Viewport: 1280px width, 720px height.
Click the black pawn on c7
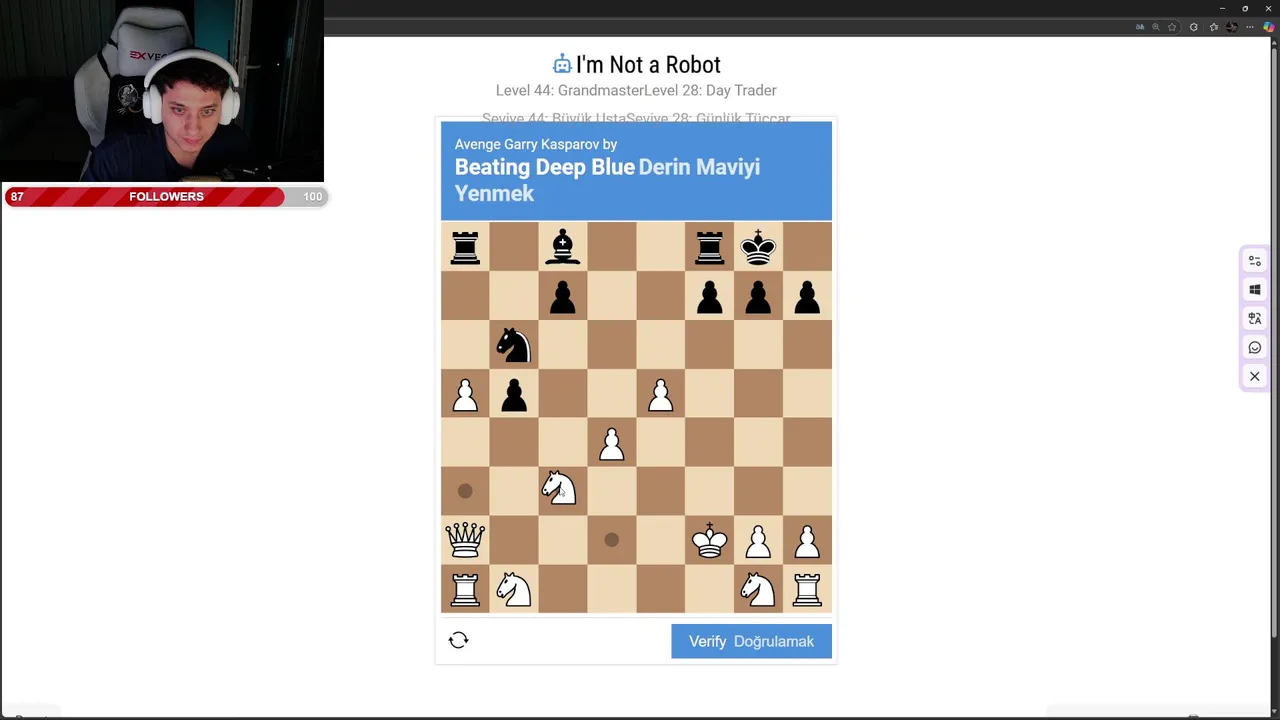click(562, 296)
